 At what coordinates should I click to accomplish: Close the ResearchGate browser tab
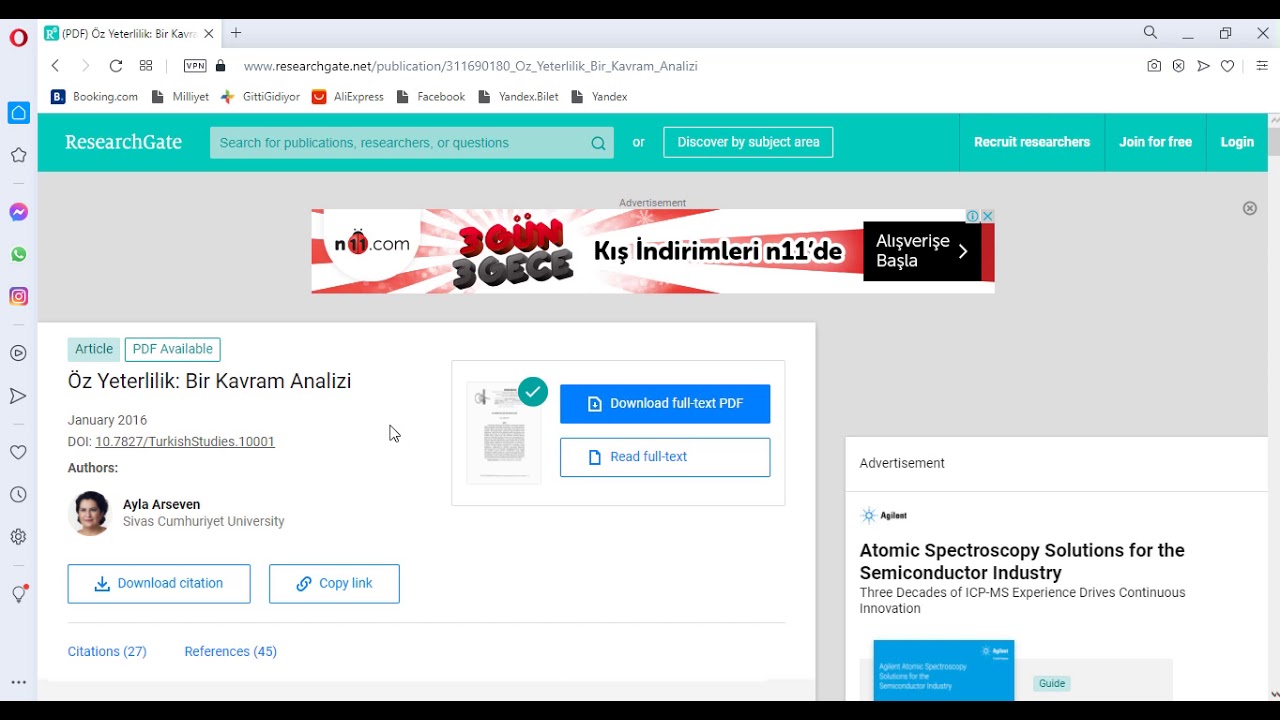click(x=208, y=33)
